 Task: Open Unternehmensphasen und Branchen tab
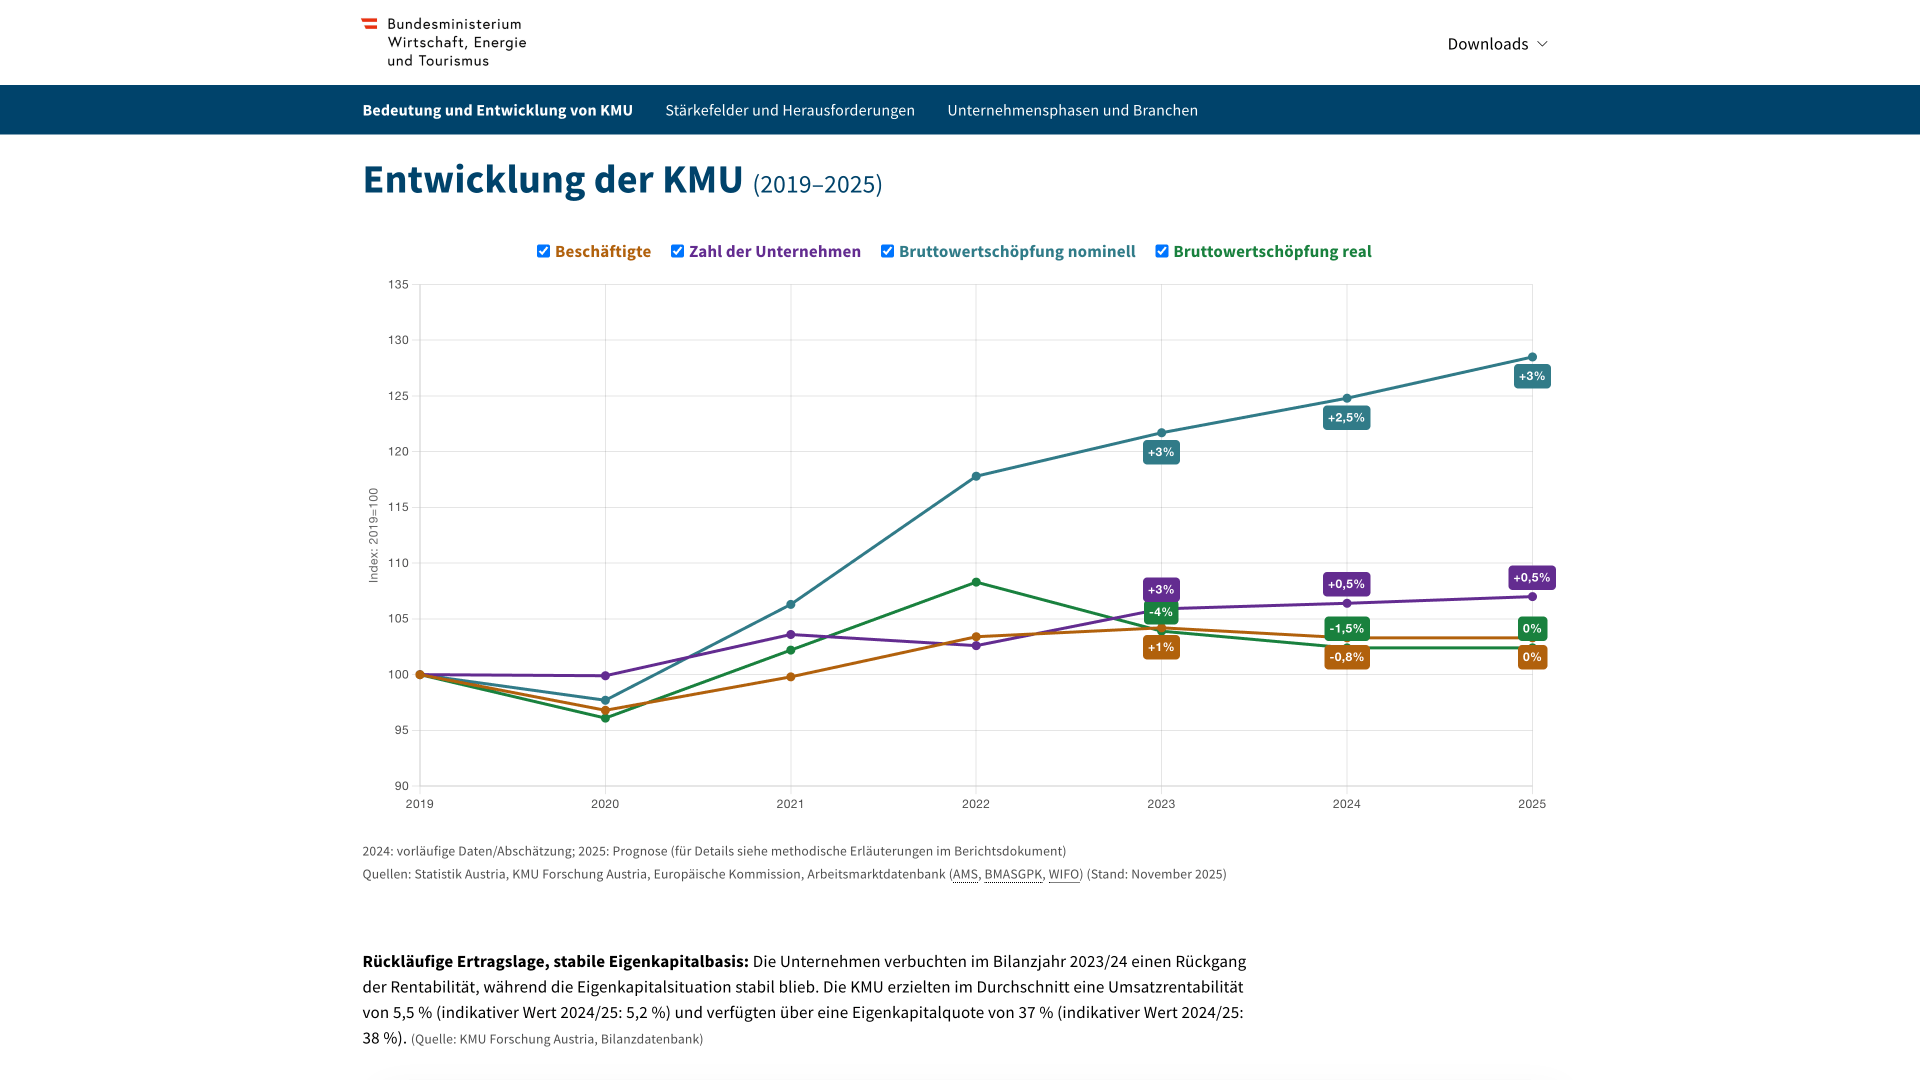1072,110
